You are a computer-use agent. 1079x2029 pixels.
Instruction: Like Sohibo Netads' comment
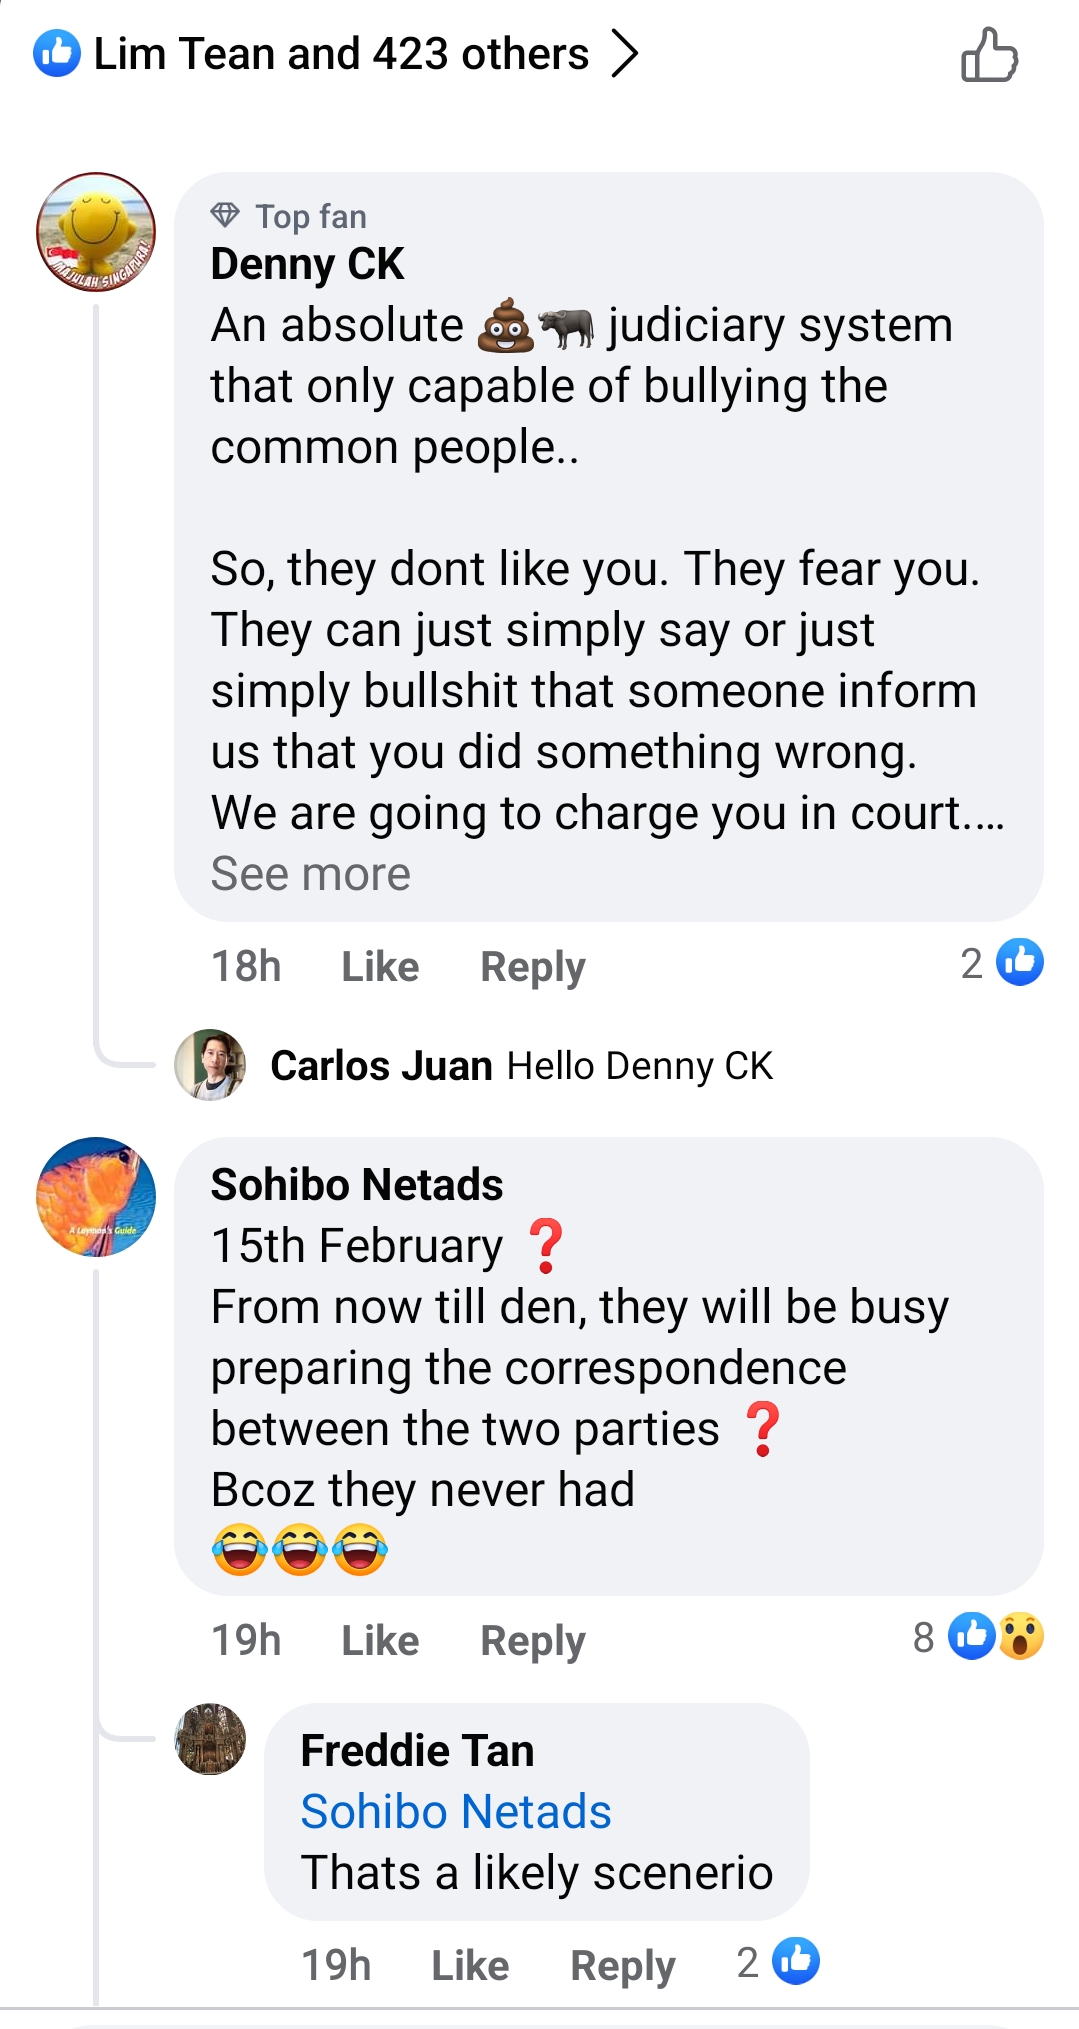pyautogui.click(x=380, y=1641)
